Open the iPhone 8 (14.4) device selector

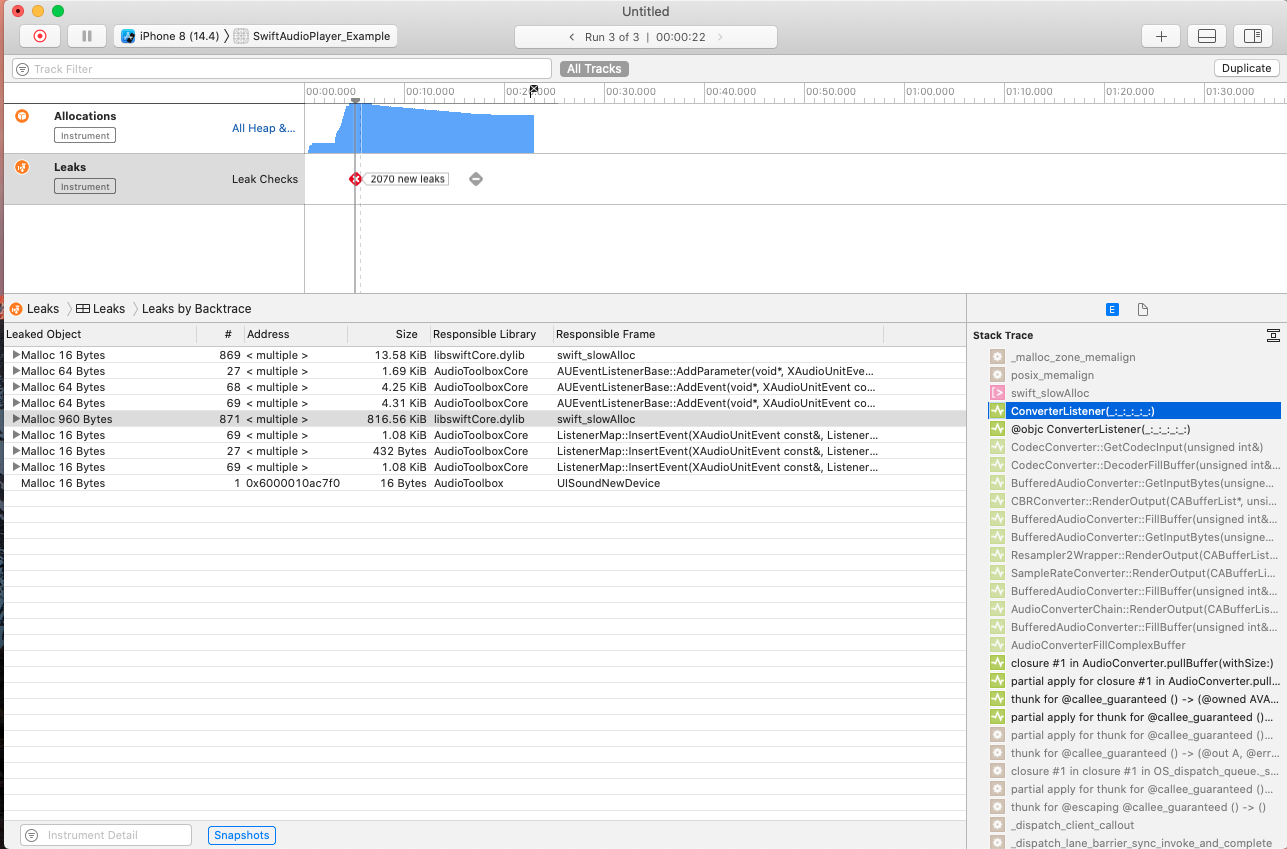pyautogui.click(x=170, y=36)
